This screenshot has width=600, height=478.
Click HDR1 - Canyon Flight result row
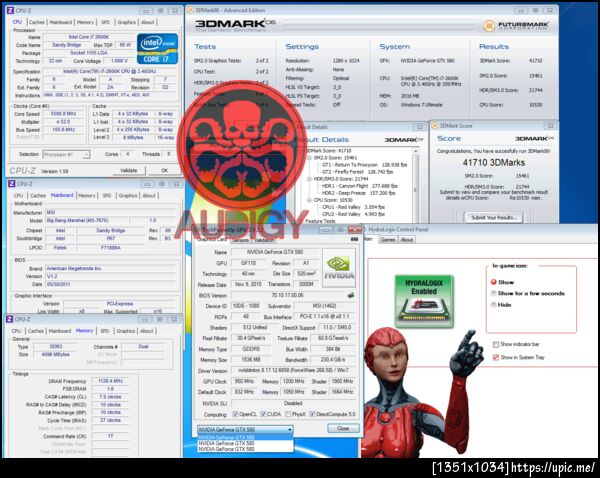[360, 186]
